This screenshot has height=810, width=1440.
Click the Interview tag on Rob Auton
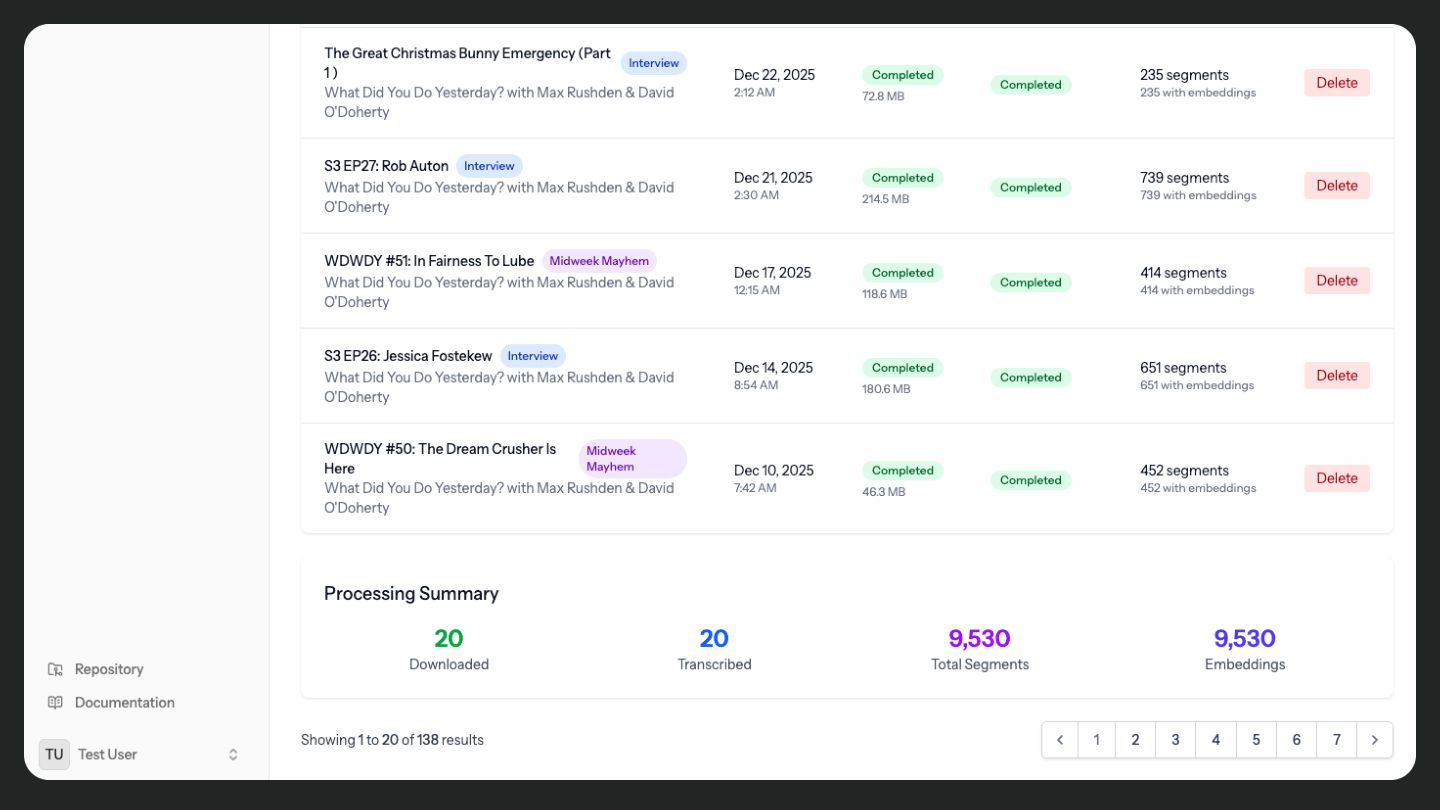[489, 166]
